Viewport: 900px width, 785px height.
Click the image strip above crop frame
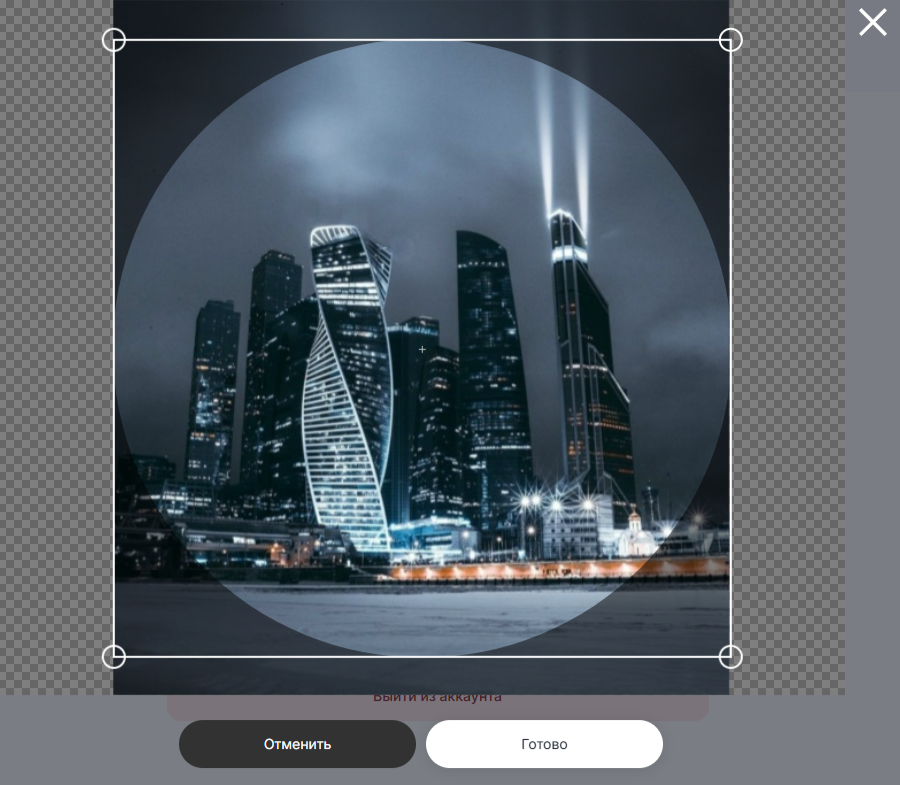pos(422,18)
